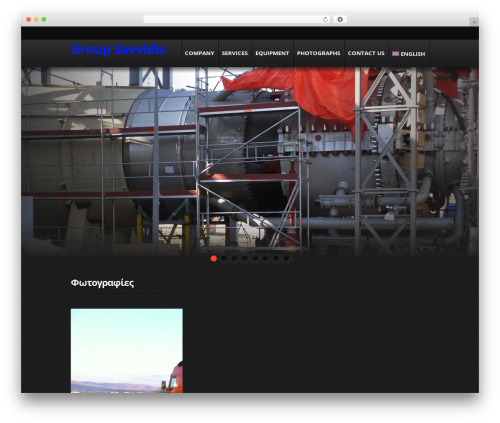Click the red close window dot
Screen dimensions: 500x423
click(29, 20)
